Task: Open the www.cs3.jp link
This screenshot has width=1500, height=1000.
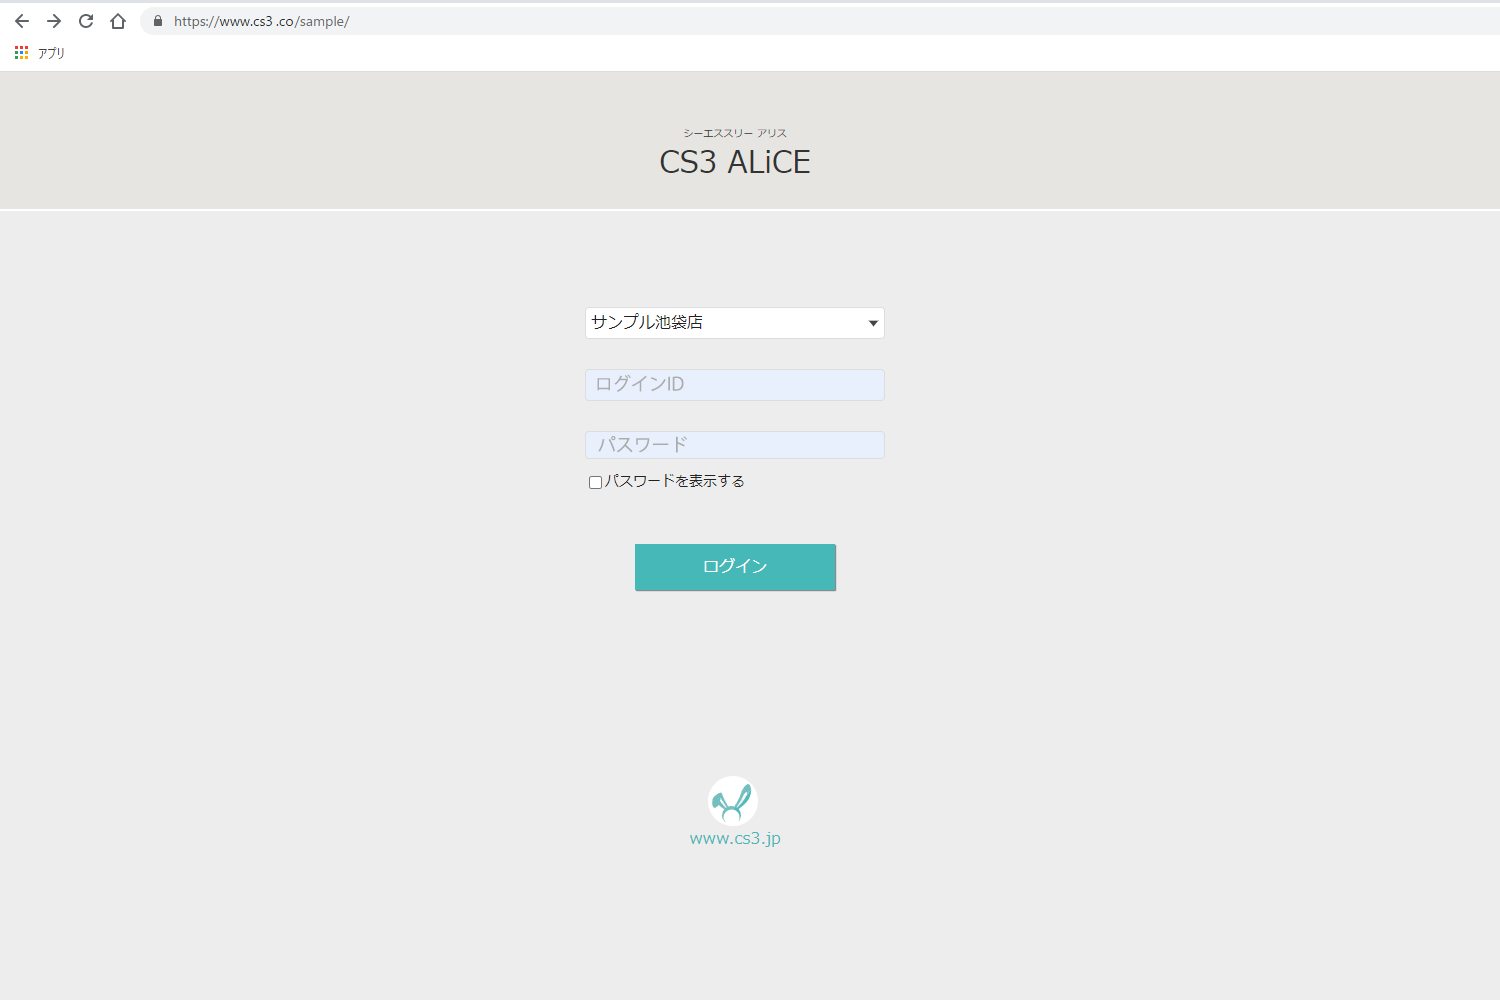Action: [x=735, y=839]
